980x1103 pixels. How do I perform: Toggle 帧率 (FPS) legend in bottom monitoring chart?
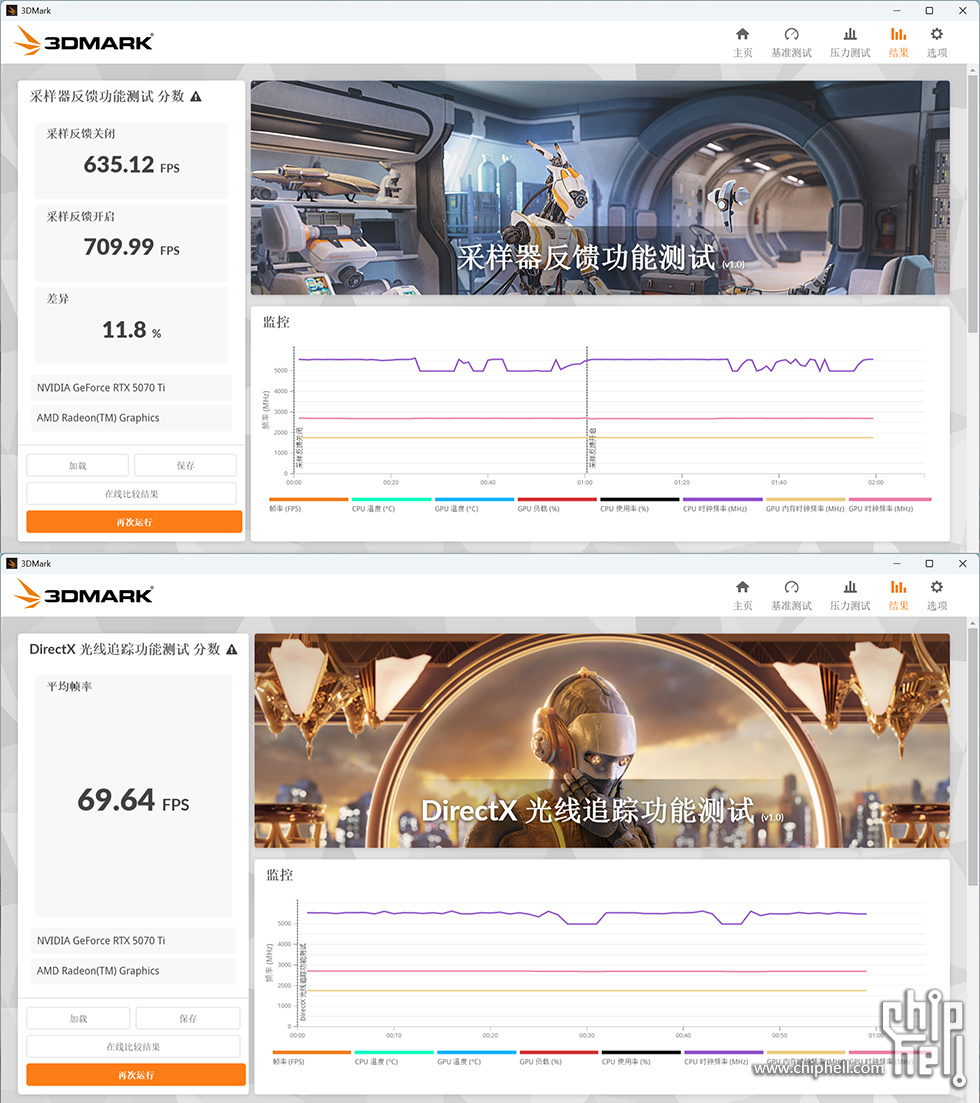[312, 1057]
